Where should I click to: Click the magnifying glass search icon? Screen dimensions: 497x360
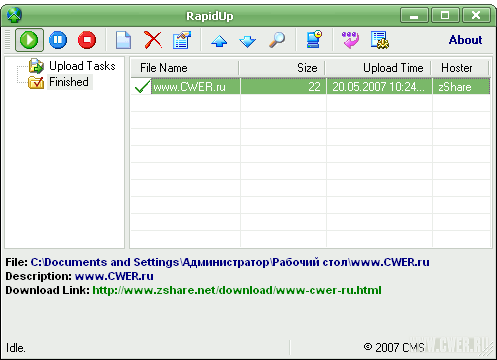[x=277, y=40]
